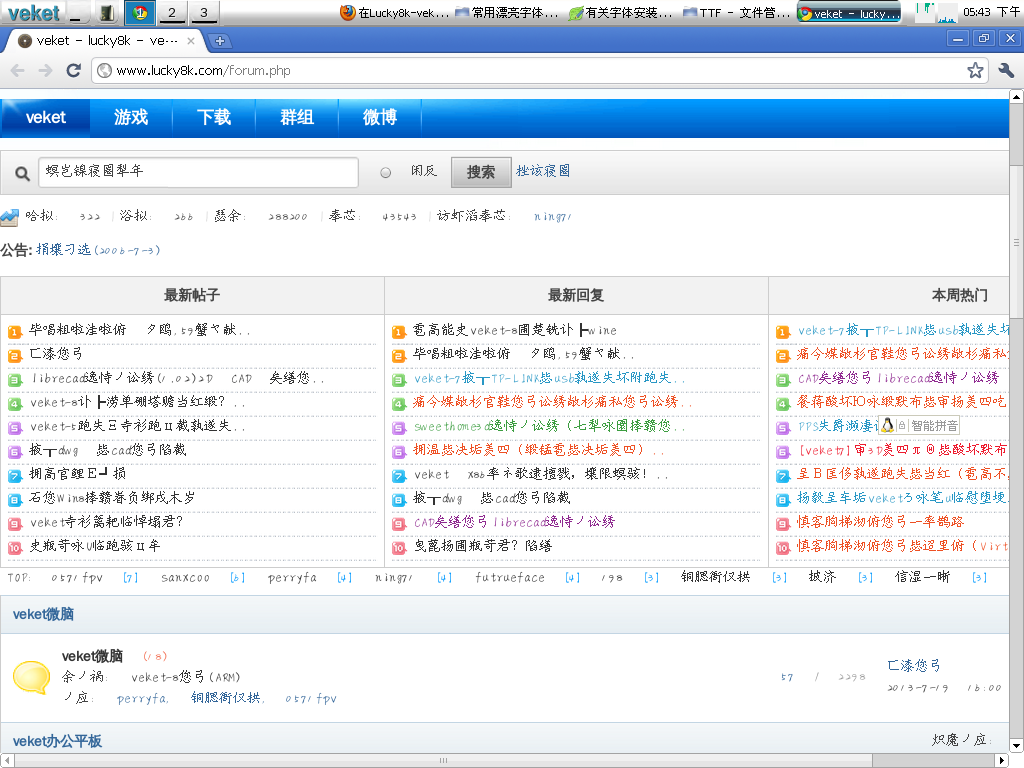
Task: Click the number 9 badge in 最新回复 list
Action: 398,524
